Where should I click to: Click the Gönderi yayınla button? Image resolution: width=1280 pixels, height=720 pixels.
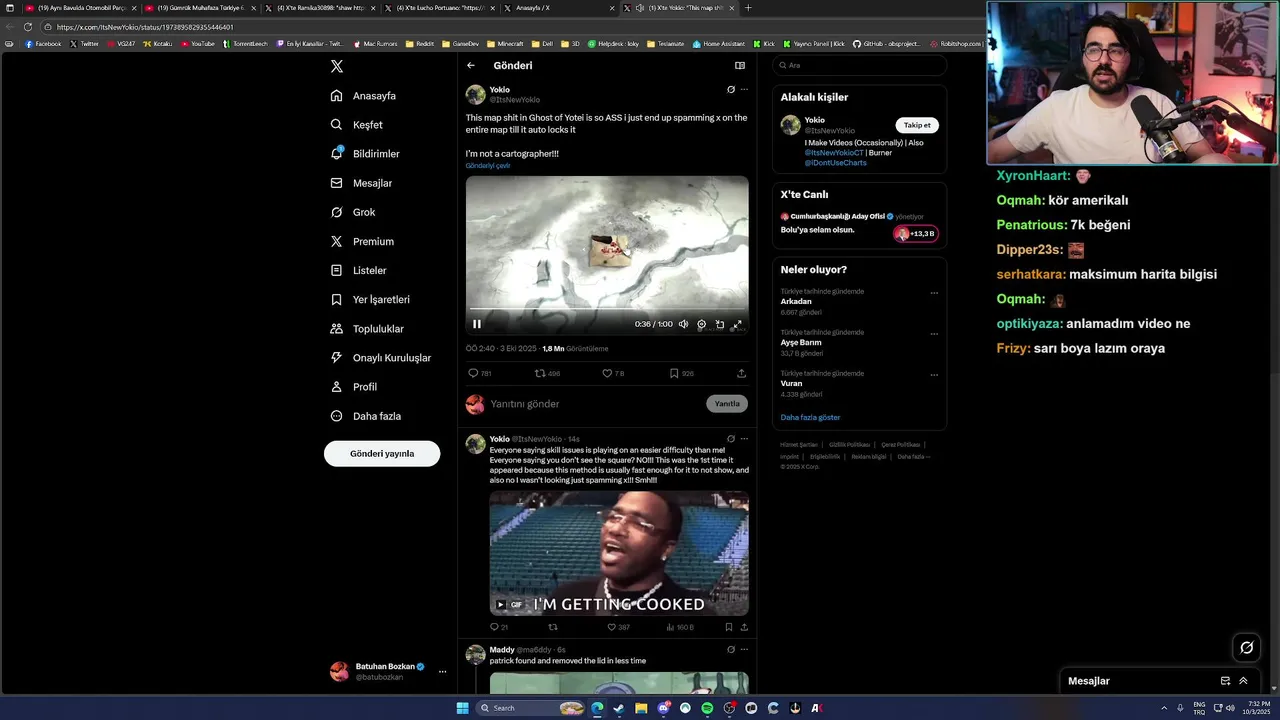tap(382, 453)
